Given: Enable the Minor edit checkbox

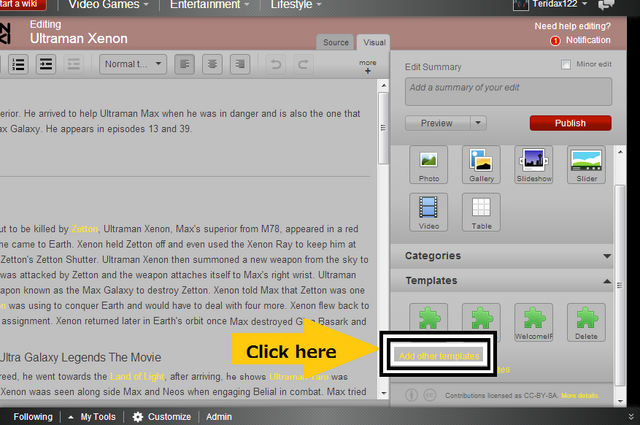Looking at the screenshot, I should click(566, 64).
